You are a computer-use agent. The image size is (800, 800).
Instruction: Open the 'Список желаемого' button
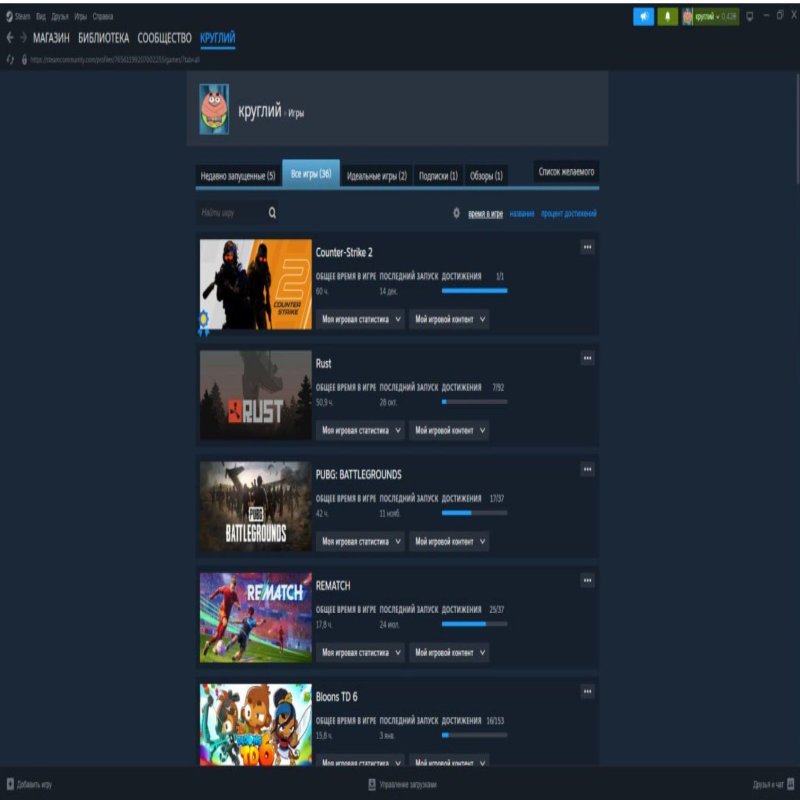click(x=566, y=172)
